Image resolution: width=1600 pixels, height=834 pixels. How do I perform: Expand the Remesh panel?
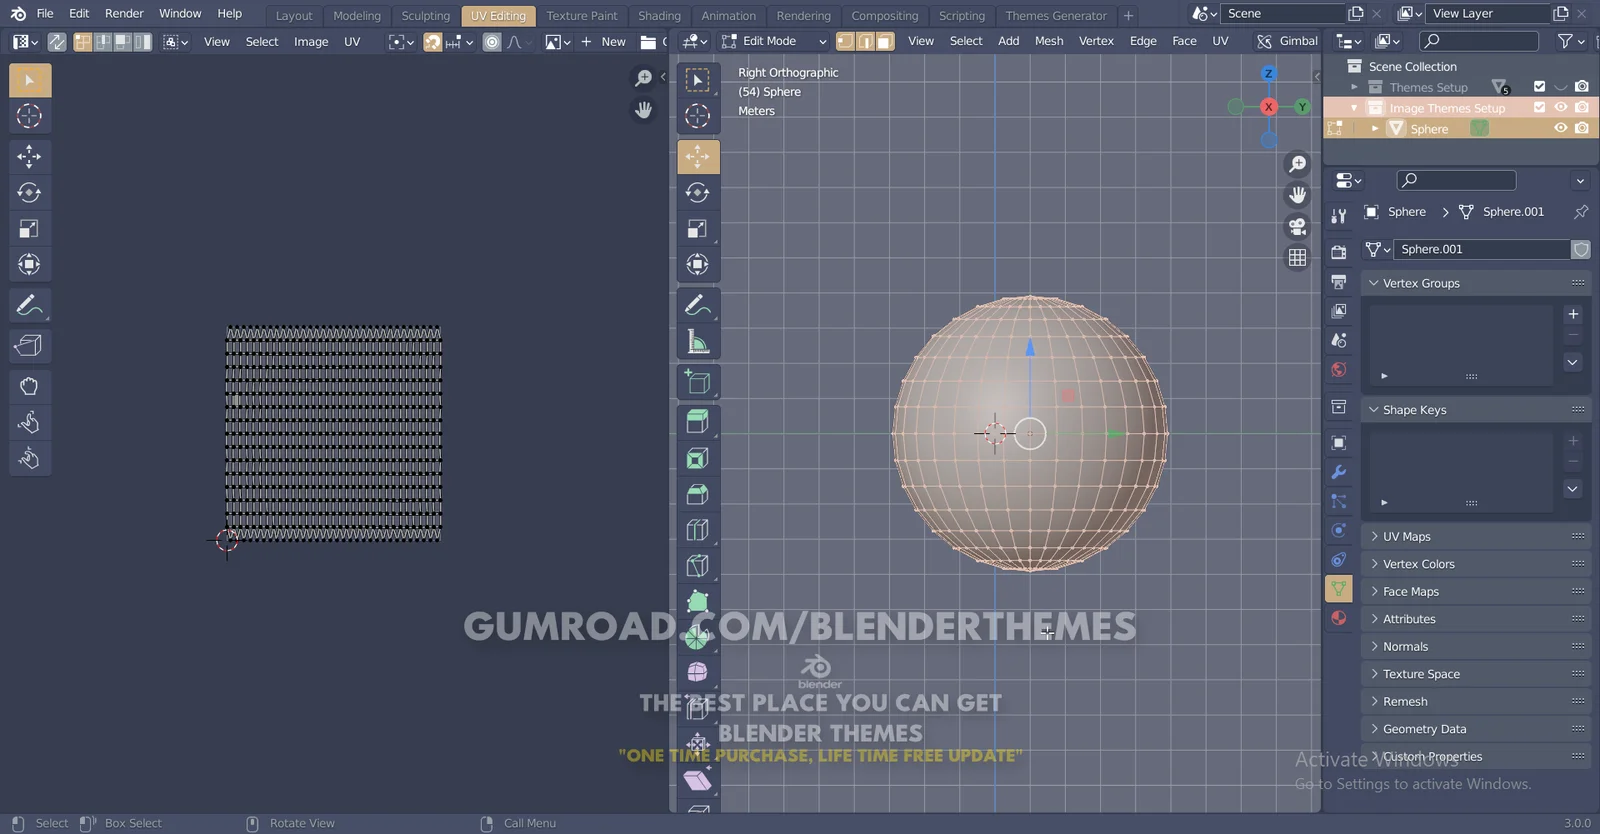[1476, 701]
